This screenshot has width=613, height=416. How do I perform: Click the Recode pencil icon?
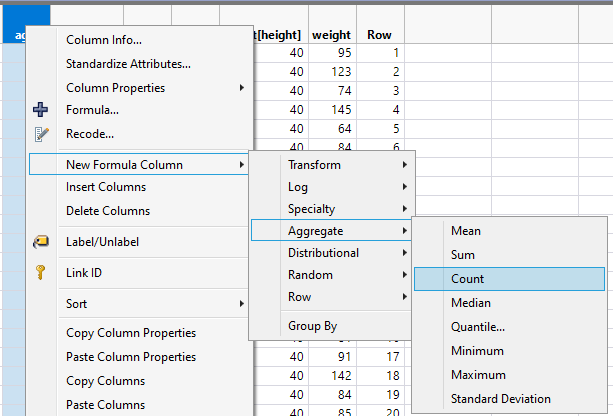tap(41, 134)
